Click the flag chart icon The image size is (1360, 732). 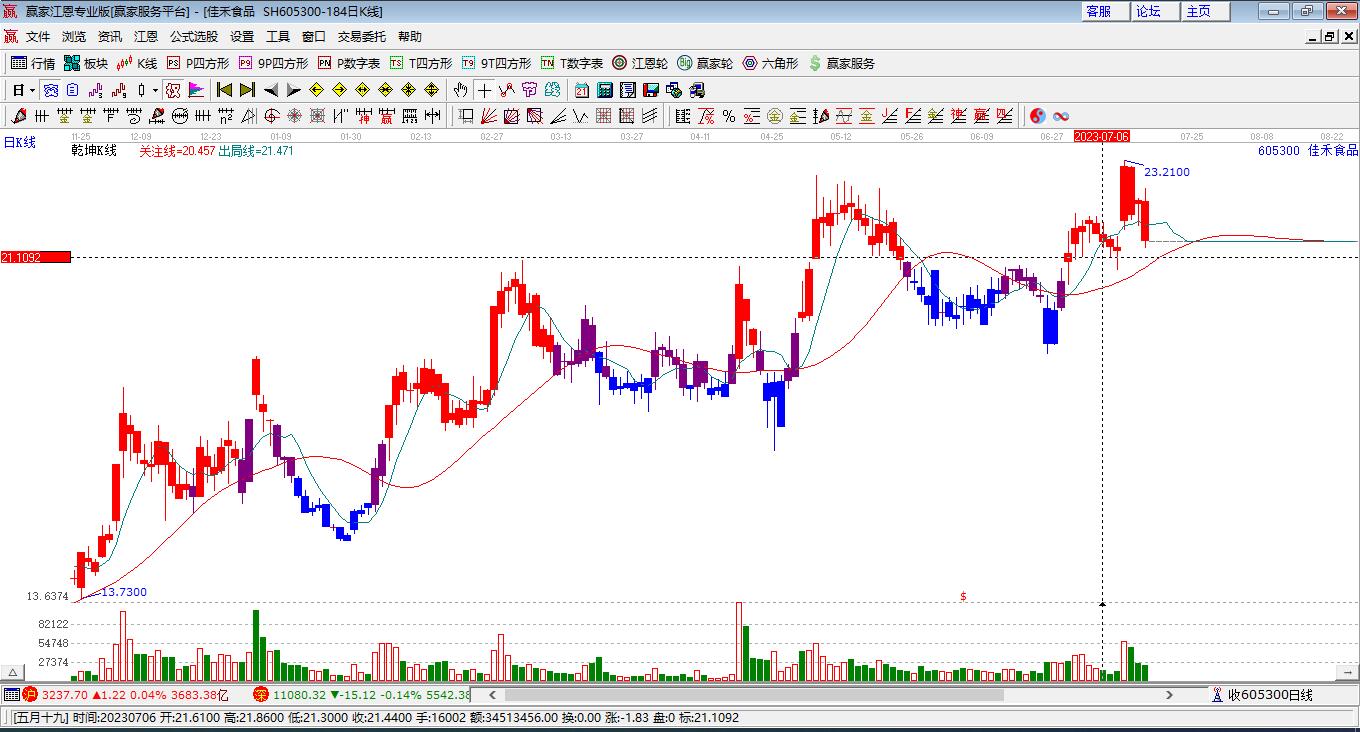coord(196,90)
